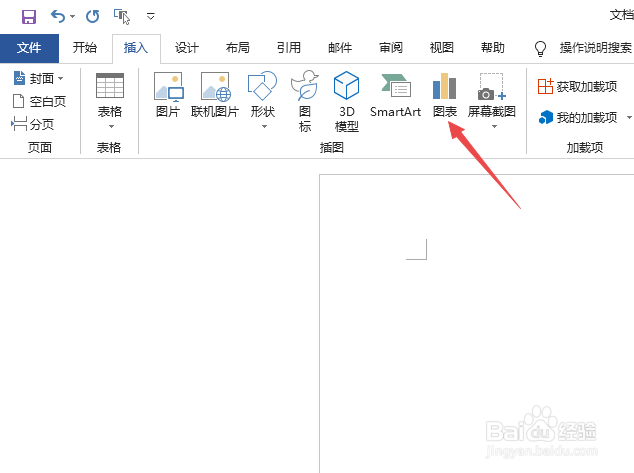Expand the 封面 dropdown arrow

pyautogui.click(x=61, y=78)
